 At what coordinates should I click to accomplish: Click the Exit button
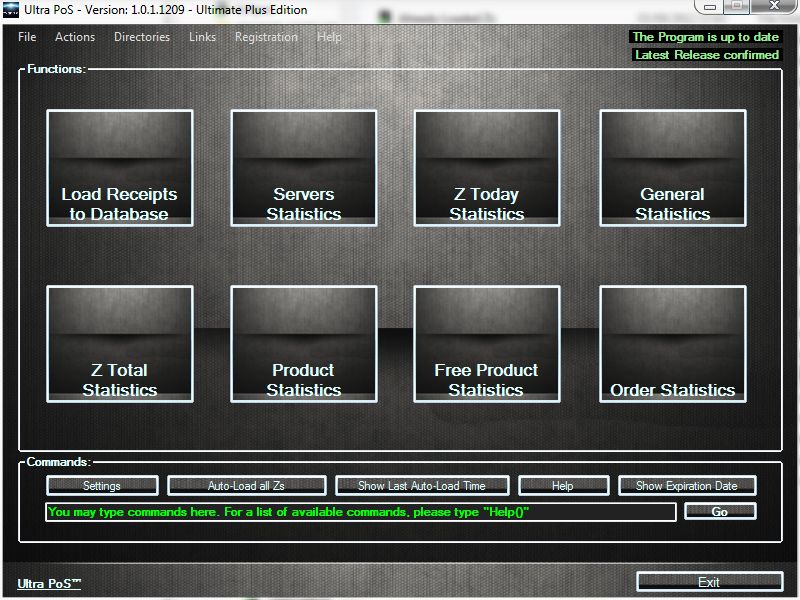709,582
